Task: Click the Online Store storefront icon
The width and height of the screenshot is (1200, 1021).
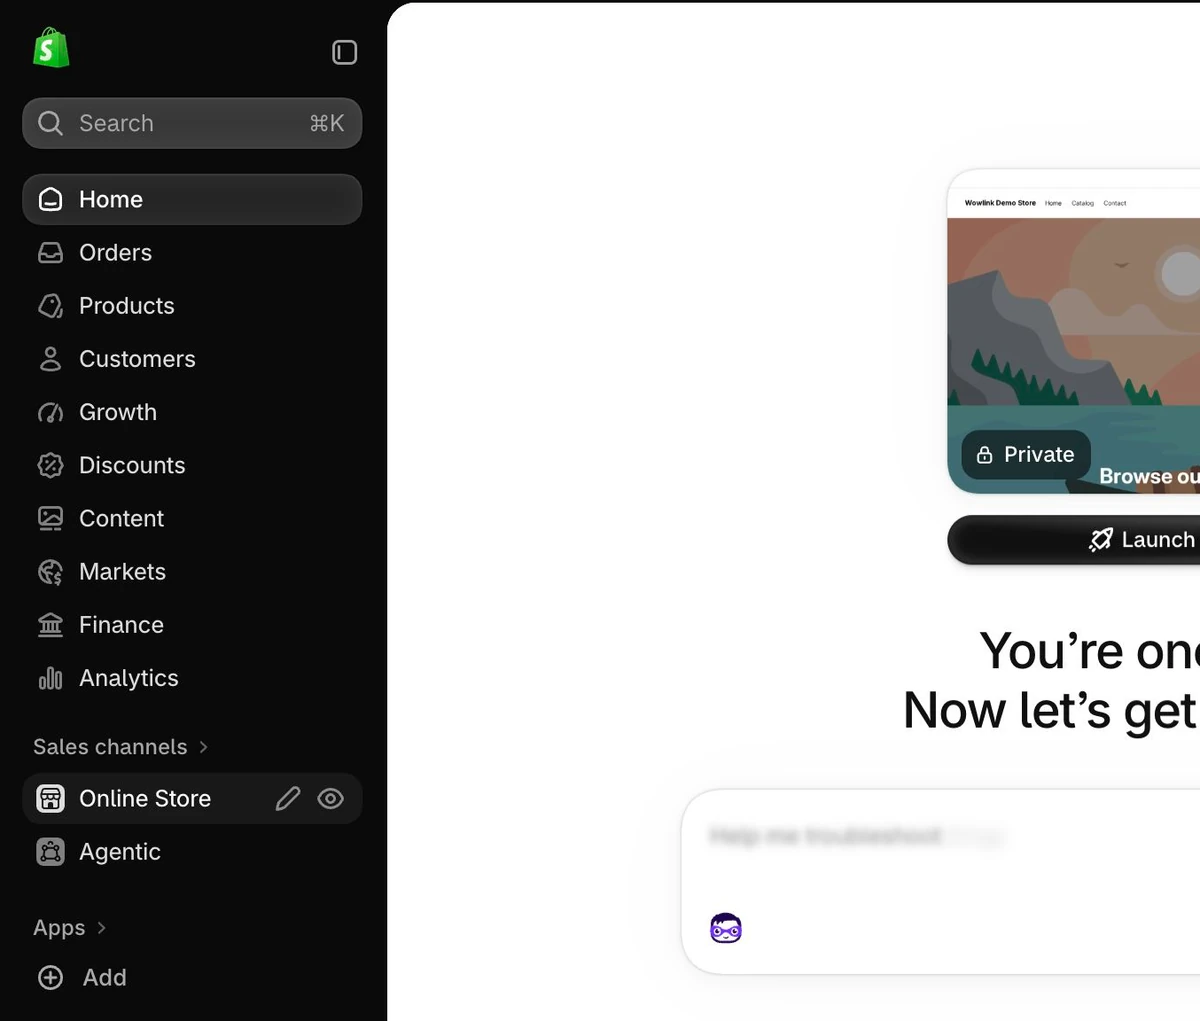Action: (50, 798)
